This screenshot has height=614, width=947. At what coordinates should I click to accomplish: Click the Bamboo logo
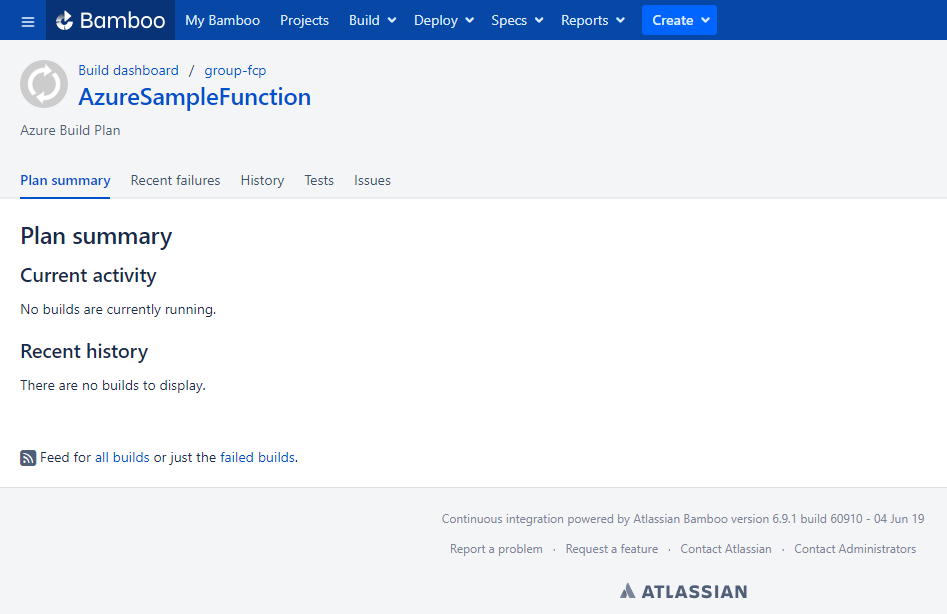point(110,20)
